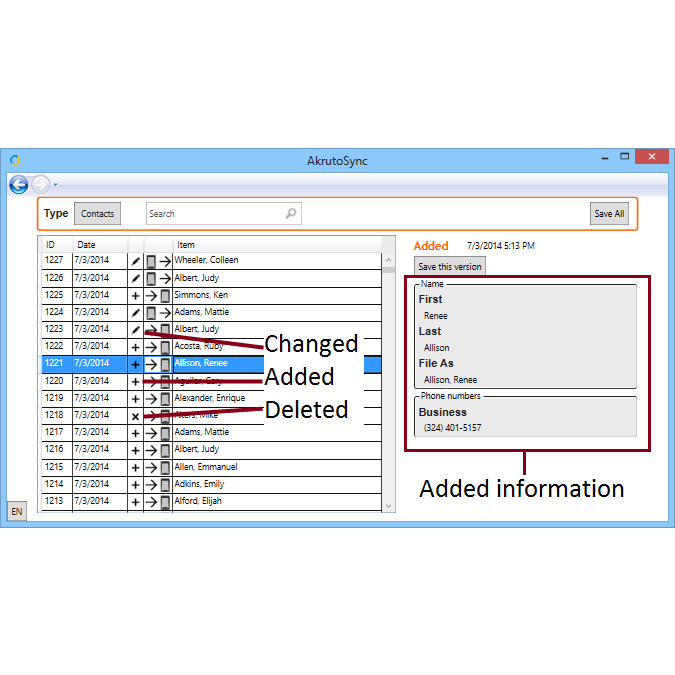This screenshot has width=675, height=675.
Task: Click the plus added icon on row 1219
Action: point(135,399)
